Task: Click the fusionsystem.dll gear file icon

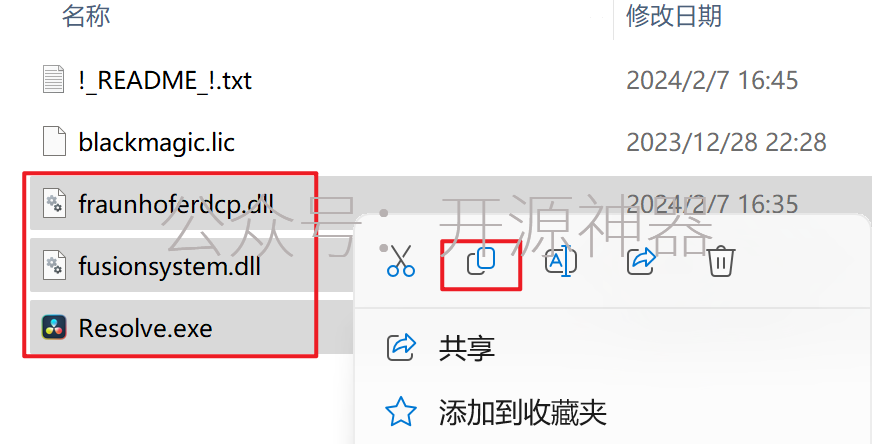Action: (x=54, y=265)
